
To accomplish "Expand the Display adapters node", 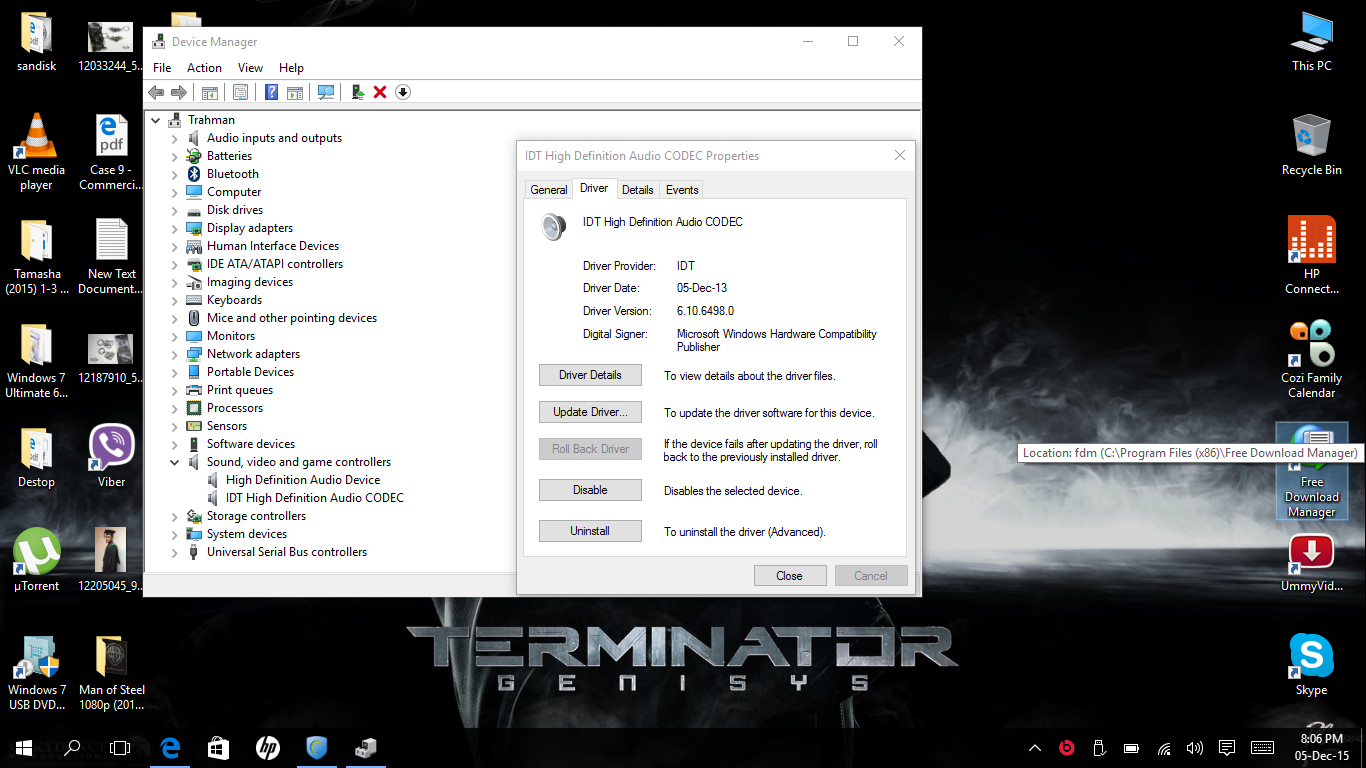I will tap(175, 228).
